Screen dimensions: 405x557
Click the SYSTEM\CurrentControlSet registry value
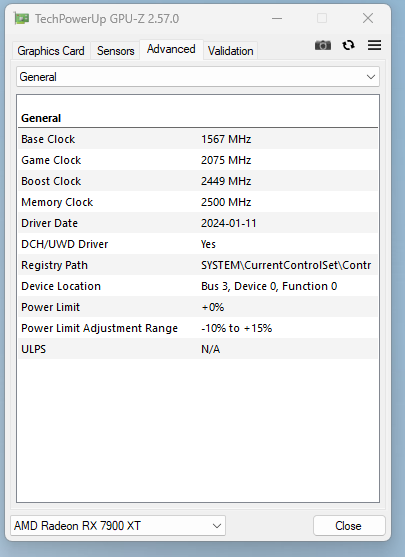[286, 265]
